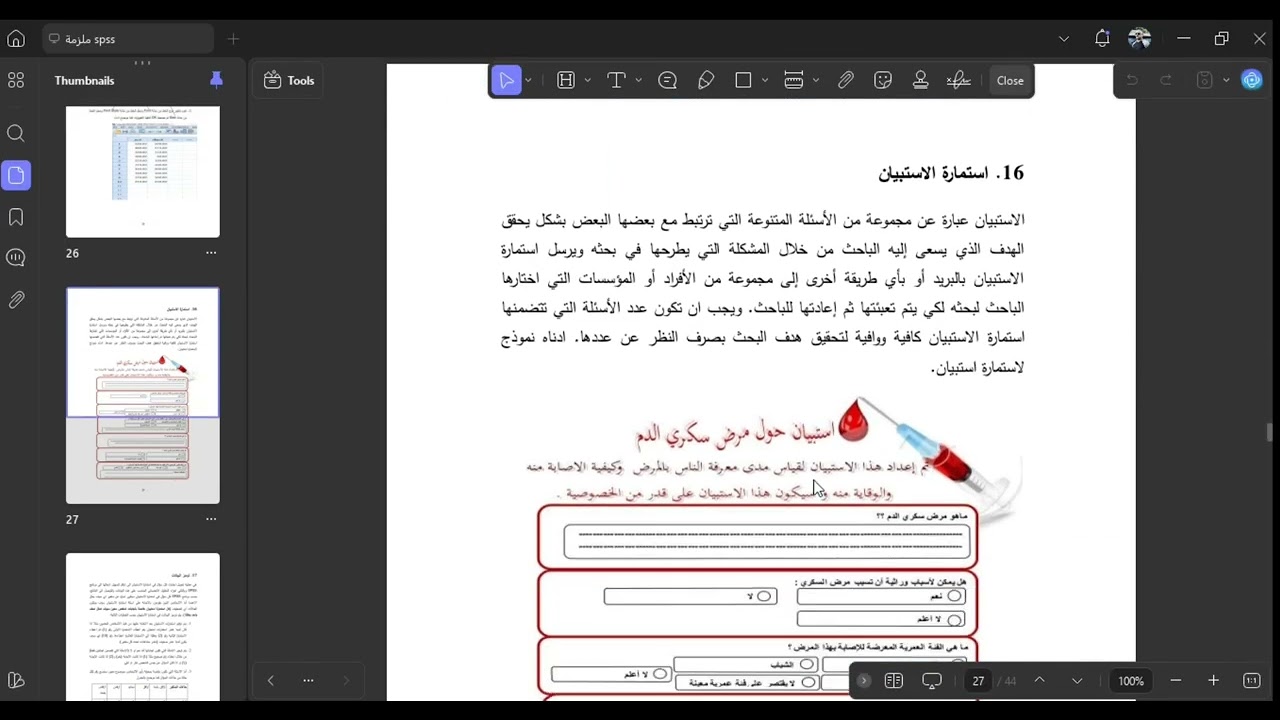Open the sticker tool
1280x720 pixels.
tap(883, 80)
